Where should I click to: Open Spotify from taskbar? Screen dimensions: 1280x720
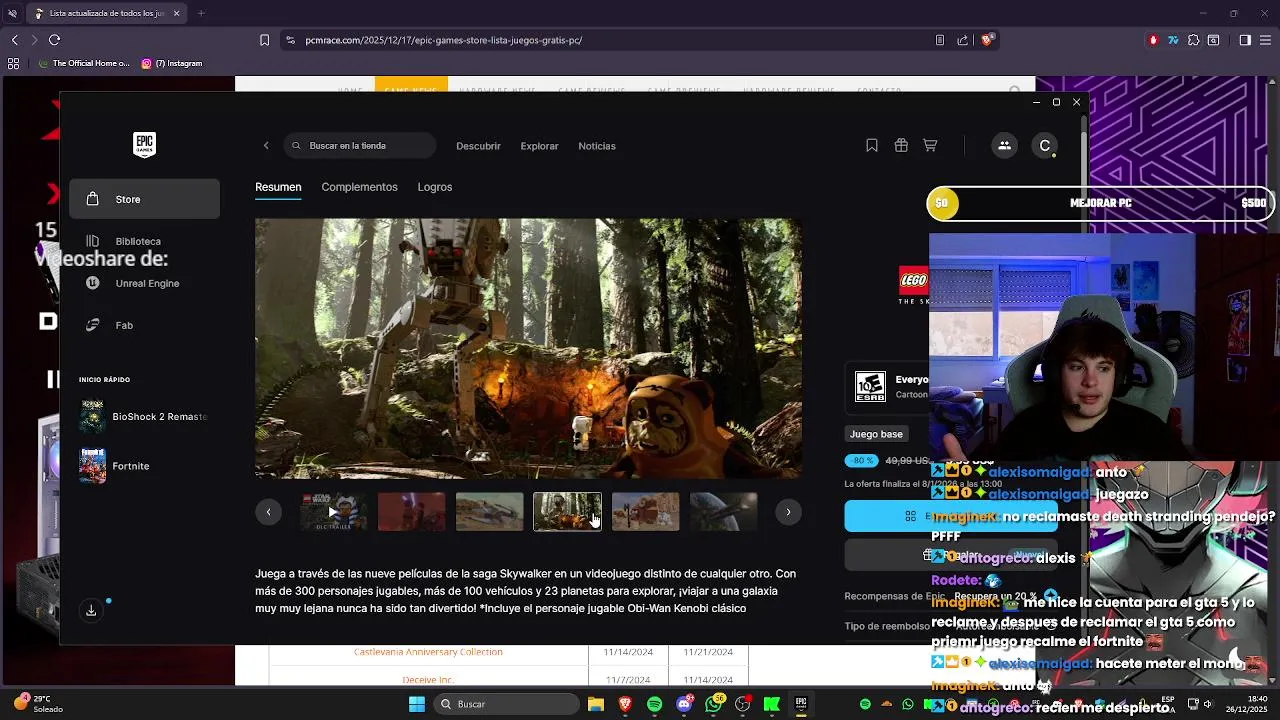[x=654, y=704]
